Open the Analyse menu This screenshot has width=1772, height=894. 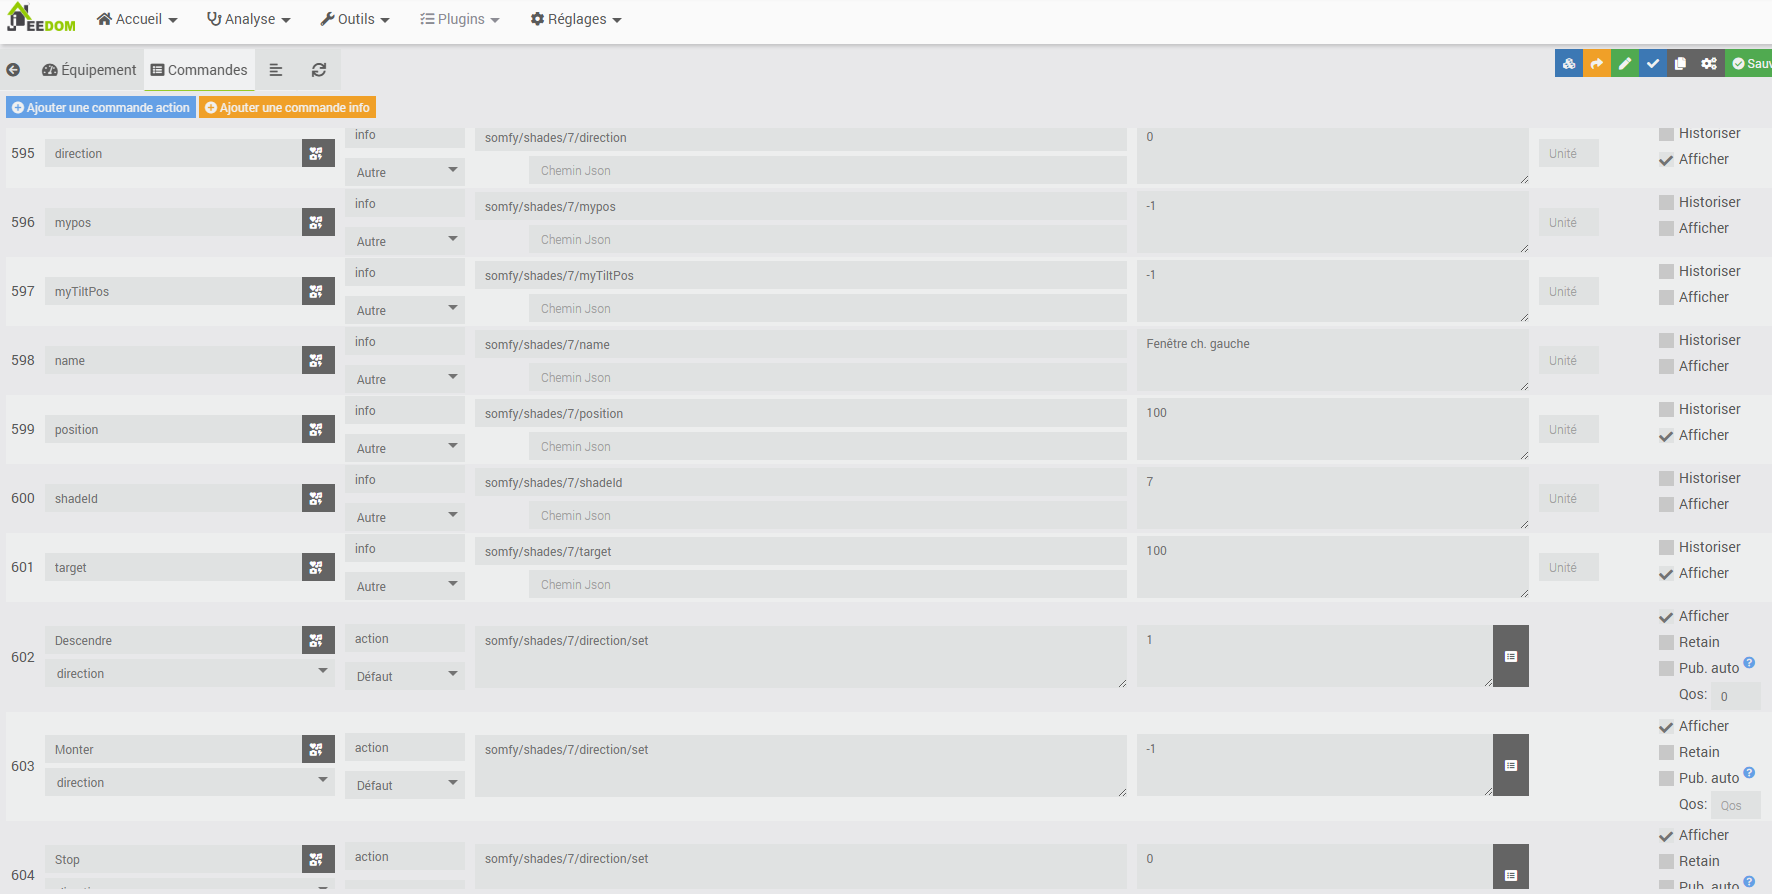coord(249,19)
